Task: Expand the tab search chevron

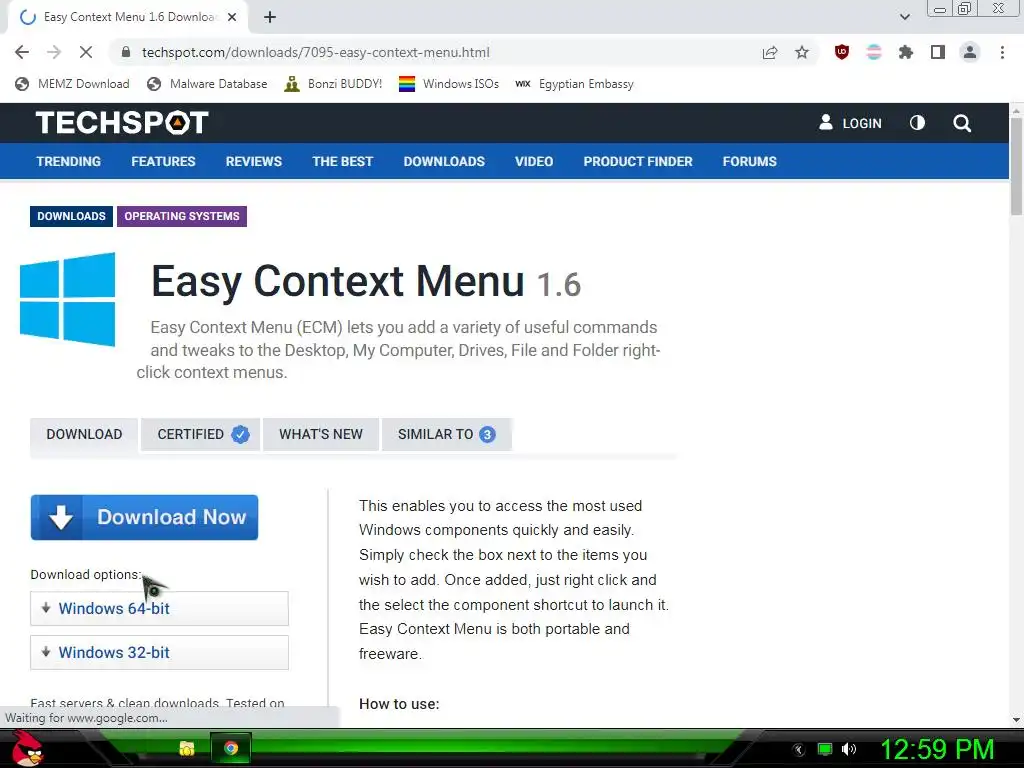Action: (x=904, y=17)
